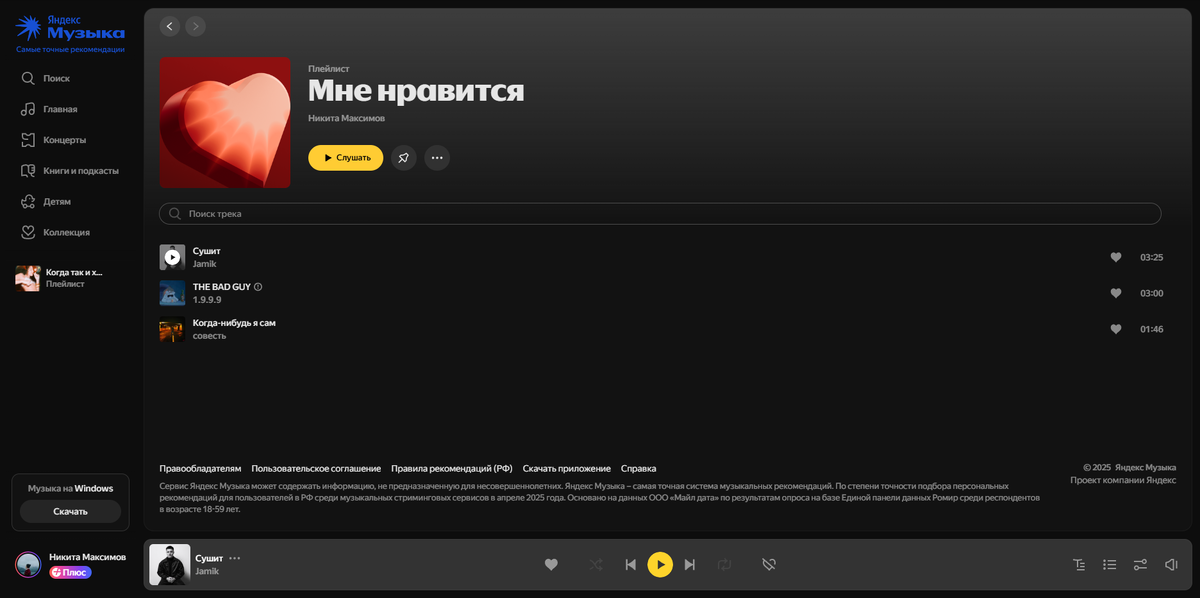Open artist Jamik in track list
Image resolution: width=1200 pixels, height=598 pixels.
point(204,264)
